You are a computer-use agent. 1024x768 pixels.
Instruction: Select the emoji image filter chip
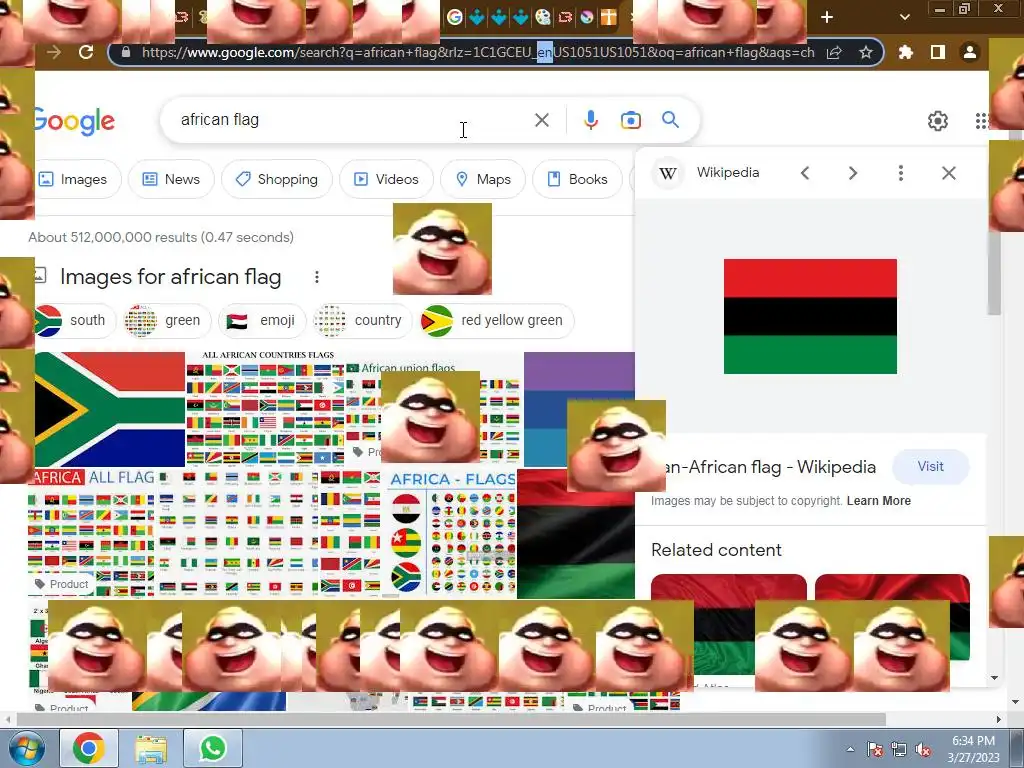[262, 321]
